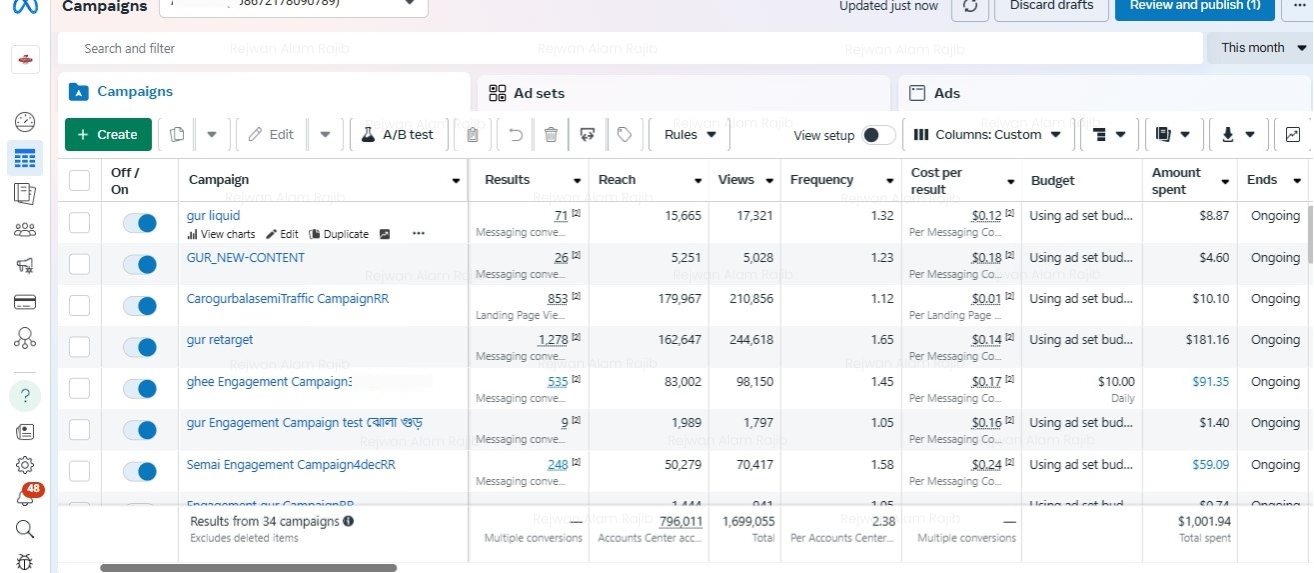Open notifications bell with 48 badge
Viewport: 1314px width, 573px height.
pos(25,496)
